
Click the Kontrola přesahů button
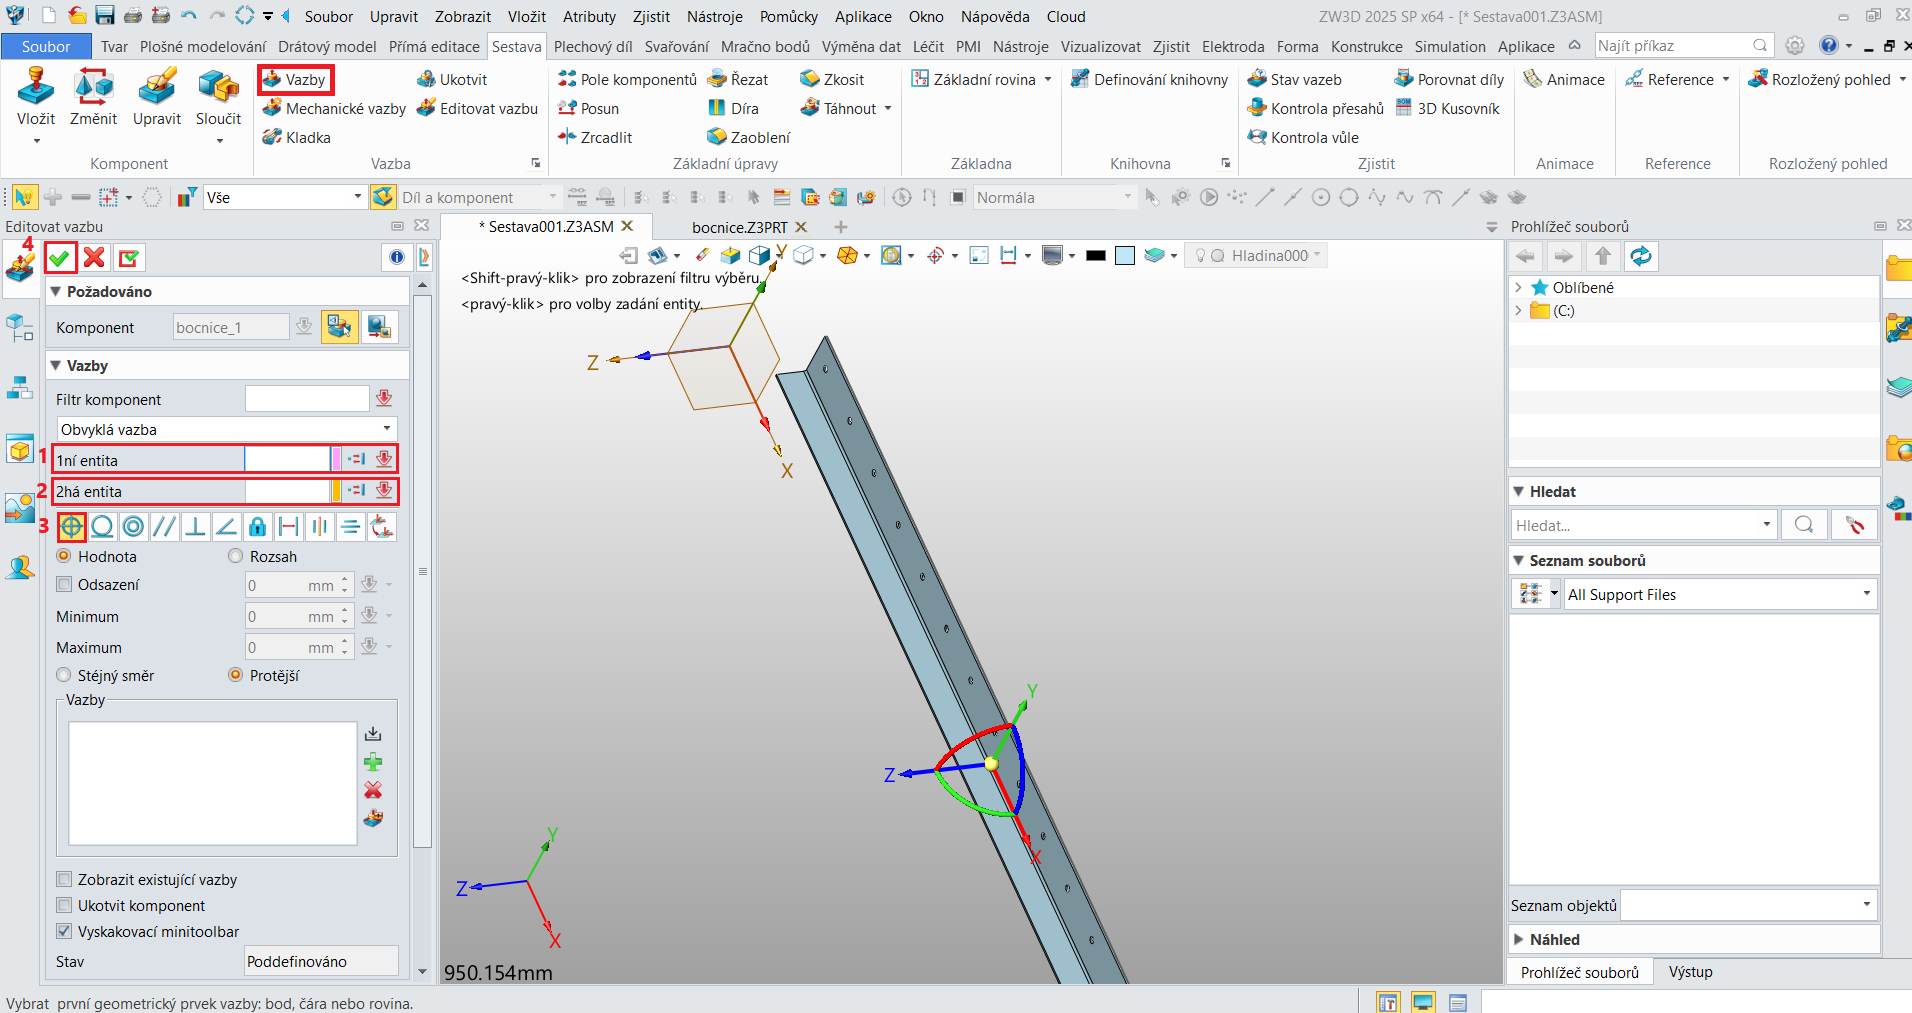click(x=1316, y=109)
